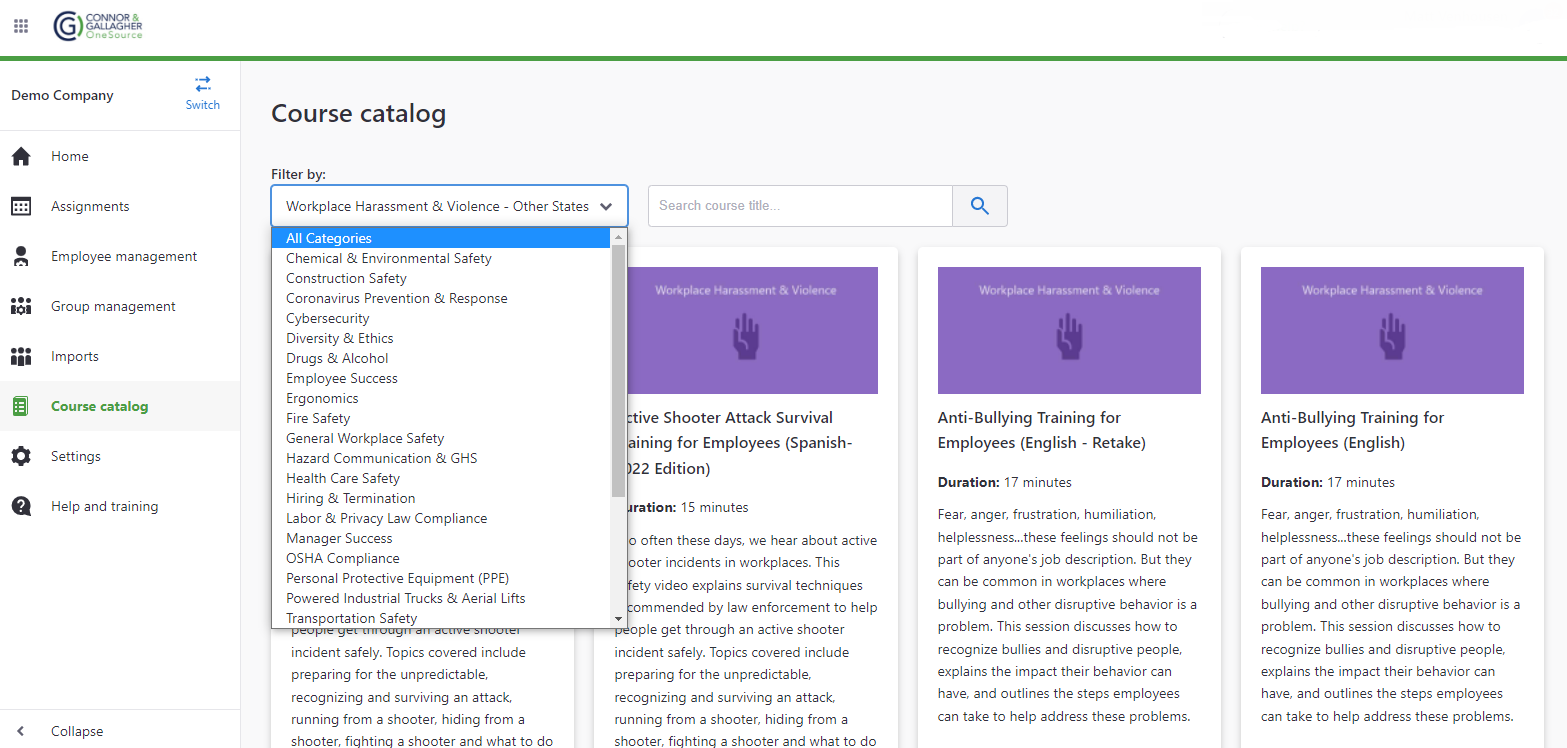This screenshot has width=1567, height=748.
Task: Select General Workplace Safety option
Action: 441,438
